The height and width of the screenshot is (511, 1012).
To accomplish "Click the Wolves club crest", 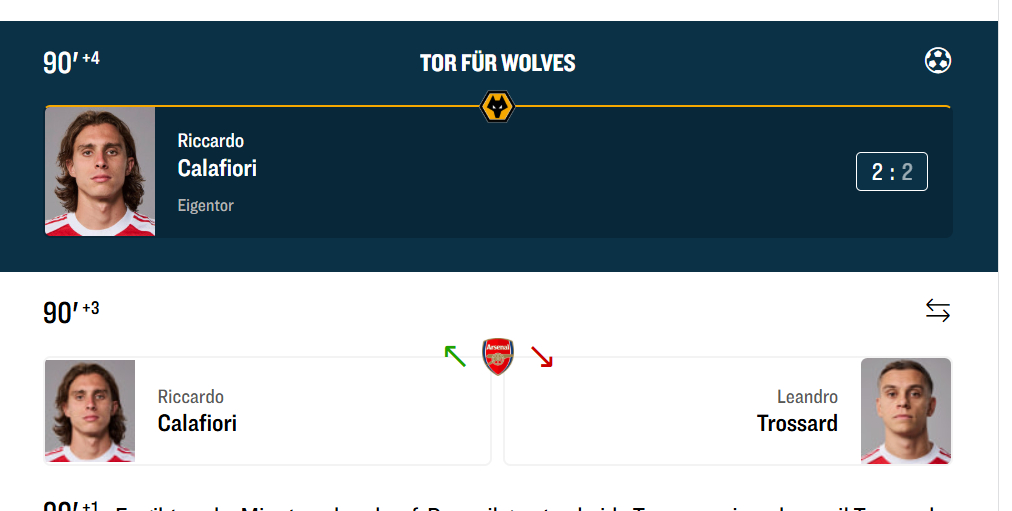I will point(497,106).
